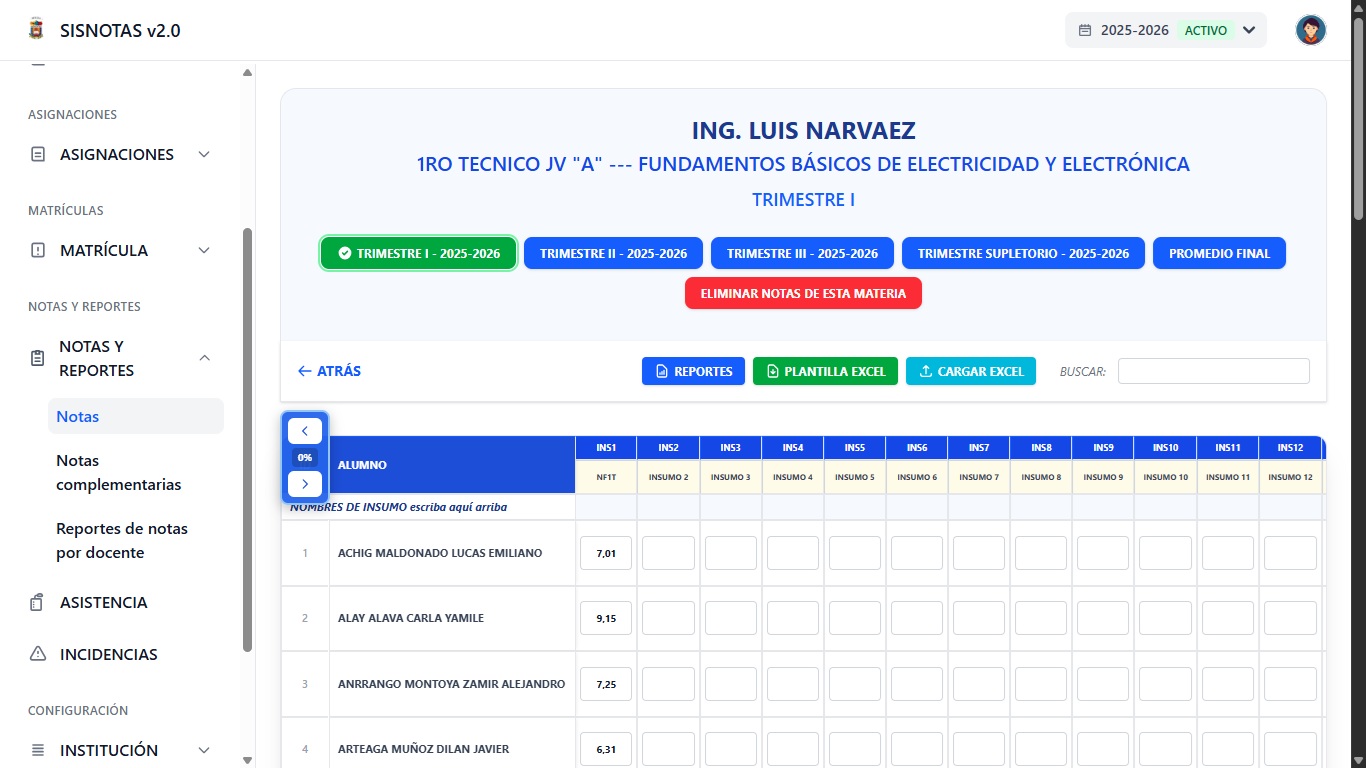The height and width of the screenshot is (768, 1366).
Task: Expand the INSTITUCIÓN sidebar section
Action: [x=120, y=750]
